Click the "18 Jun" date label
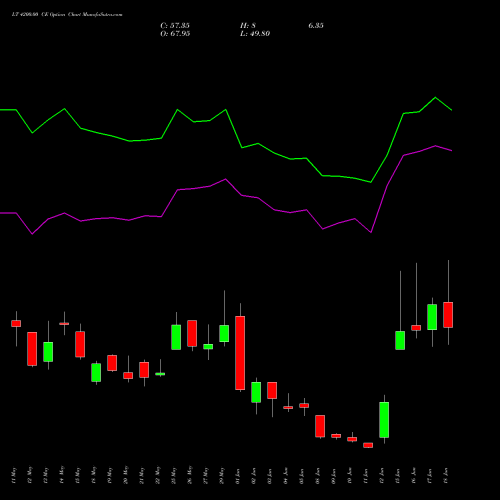 (x=446, y=476)
